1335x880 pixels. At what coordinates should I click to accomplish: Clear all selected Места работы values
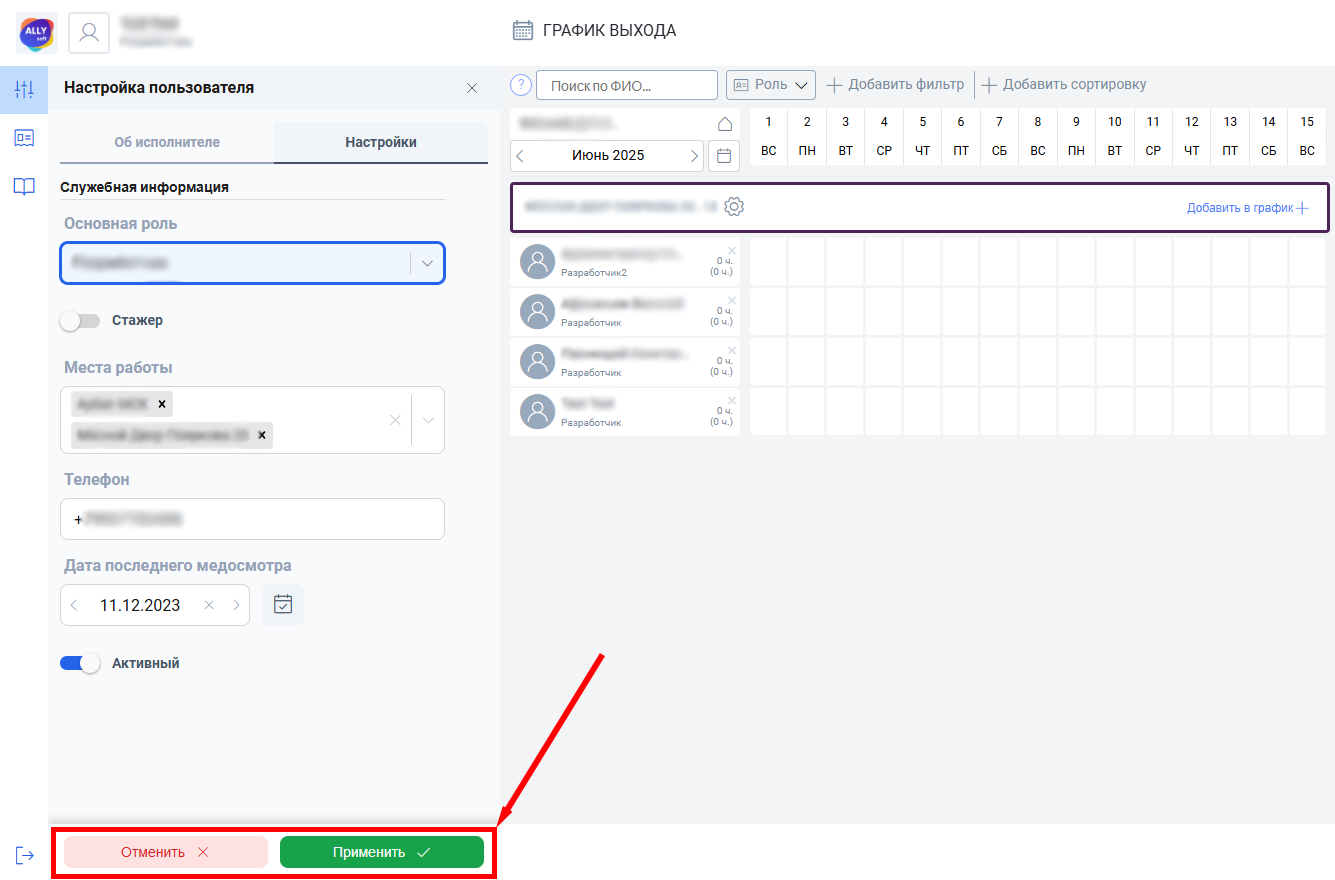pos(395,420)
